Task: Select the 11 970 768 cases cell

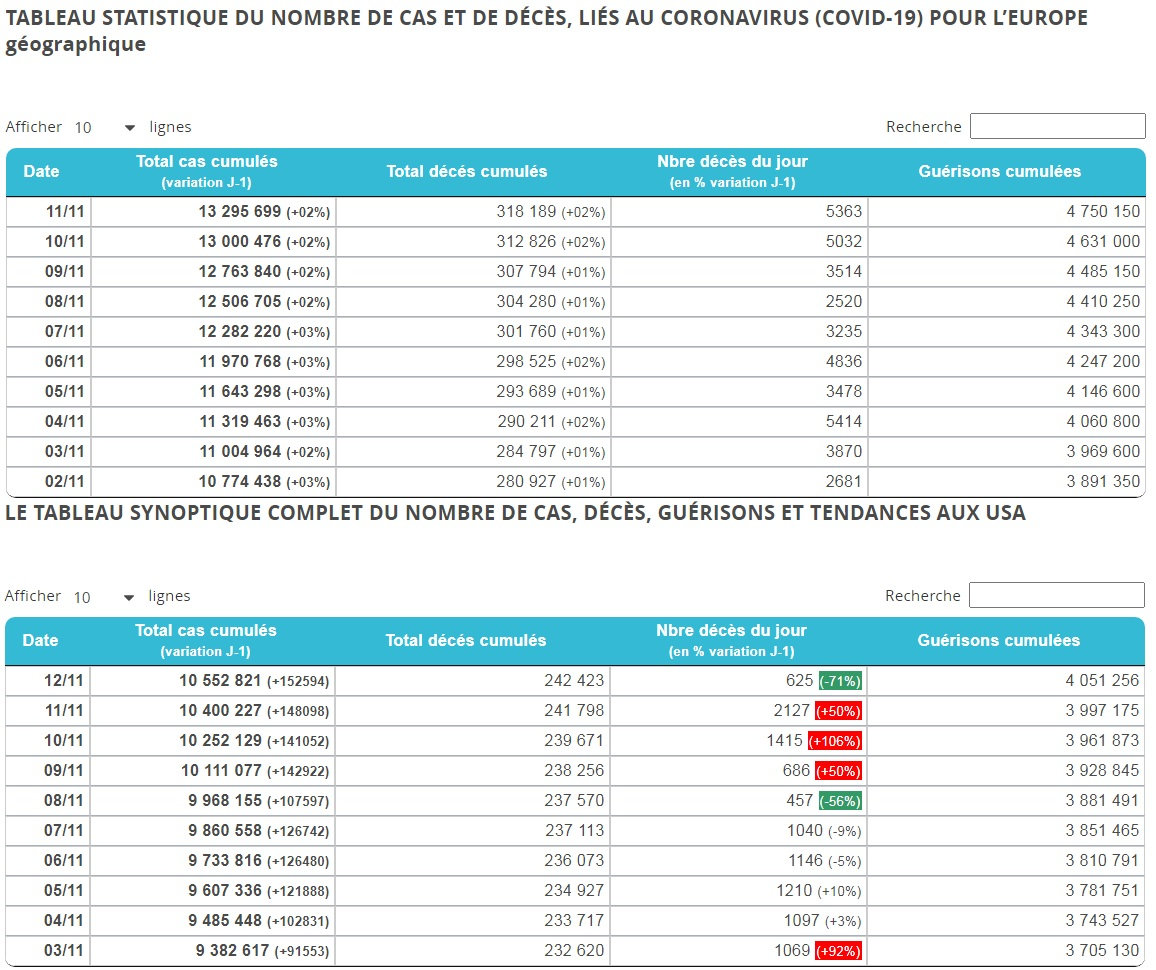Action: [x=213, y=362]
